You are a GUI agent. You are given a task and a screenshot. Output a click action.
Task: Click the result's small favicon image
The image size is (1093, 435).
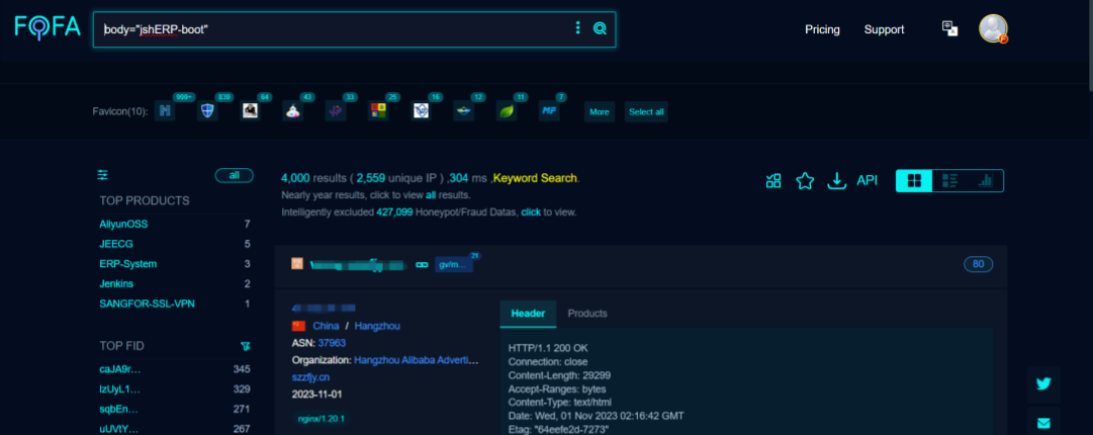(x=297, y=264)
